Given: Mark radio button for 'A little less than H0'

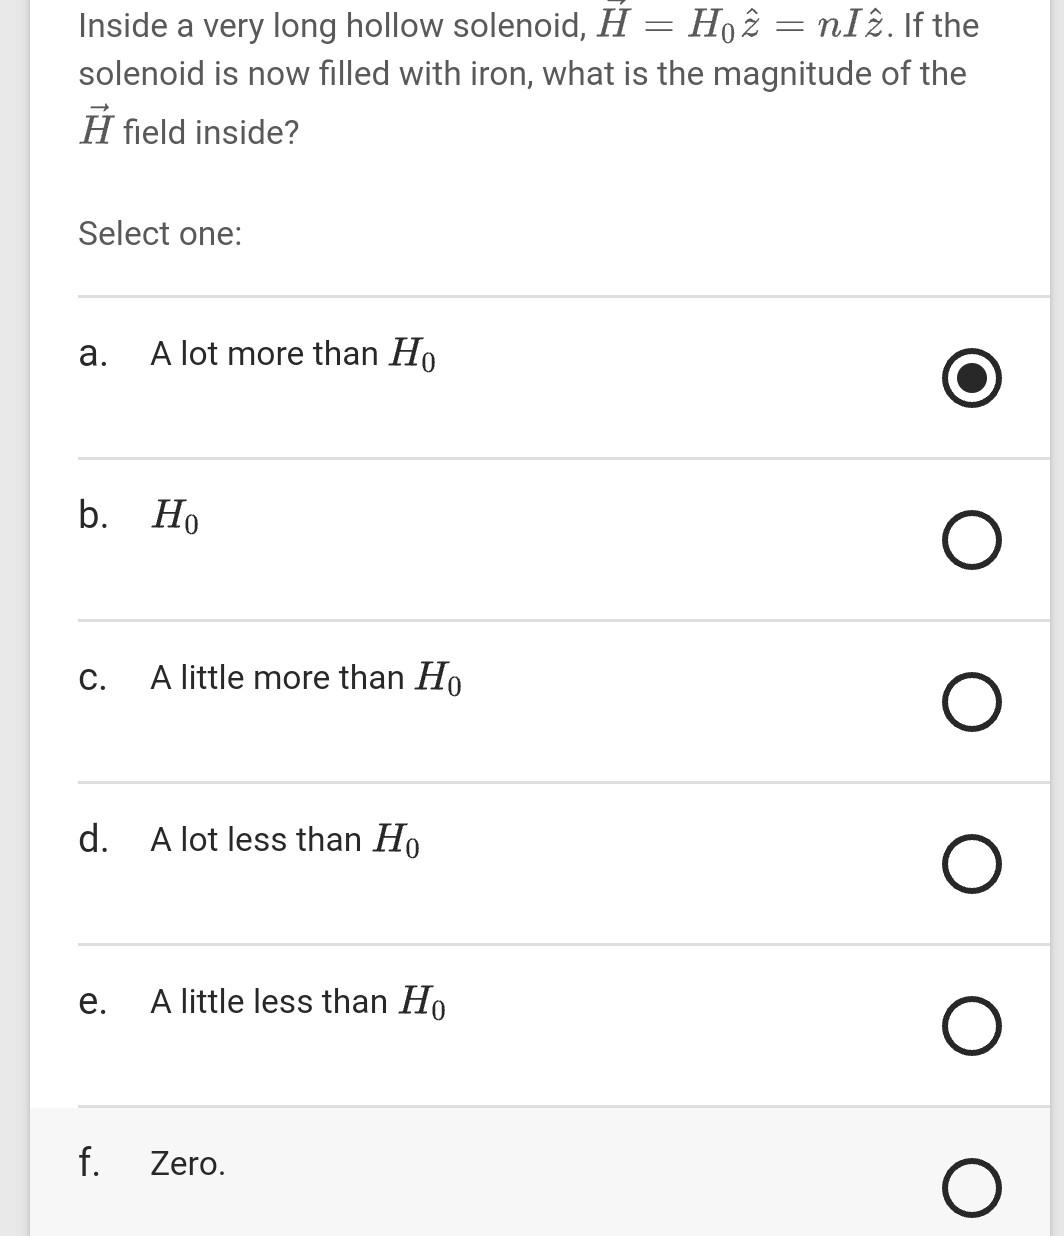Looking at the screenshot, I should tap(971, 1026).
